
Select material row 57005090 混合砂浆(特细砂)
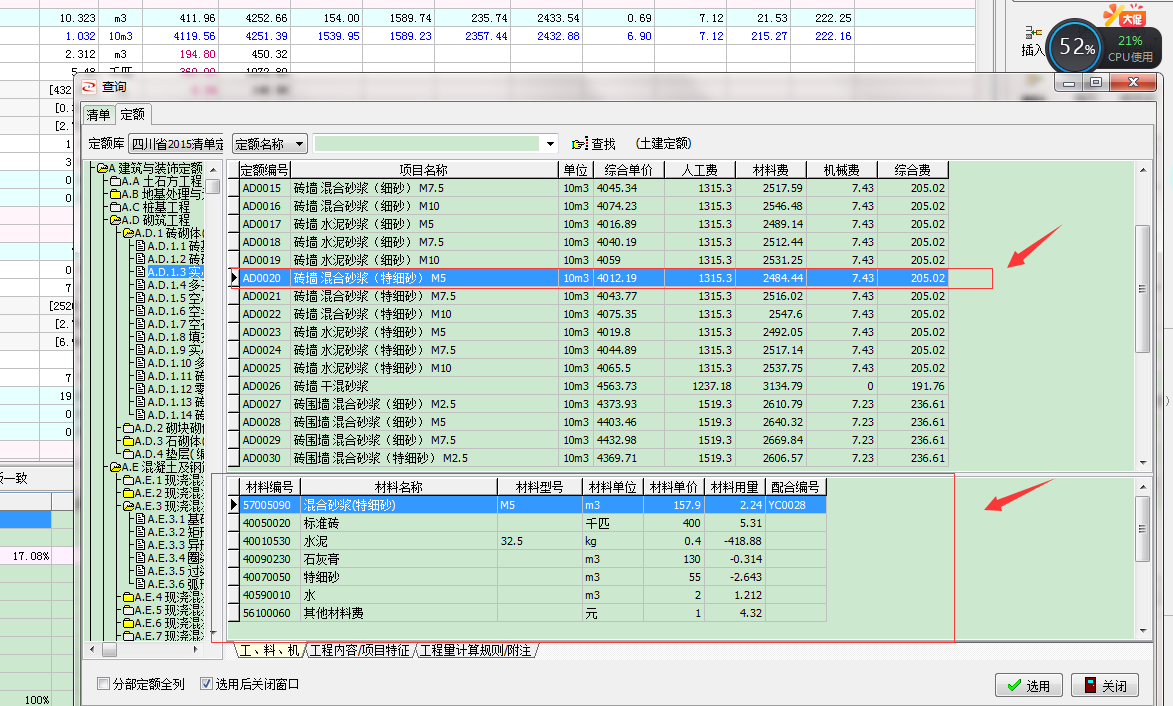pyautogui.click(x=533, y=505)
